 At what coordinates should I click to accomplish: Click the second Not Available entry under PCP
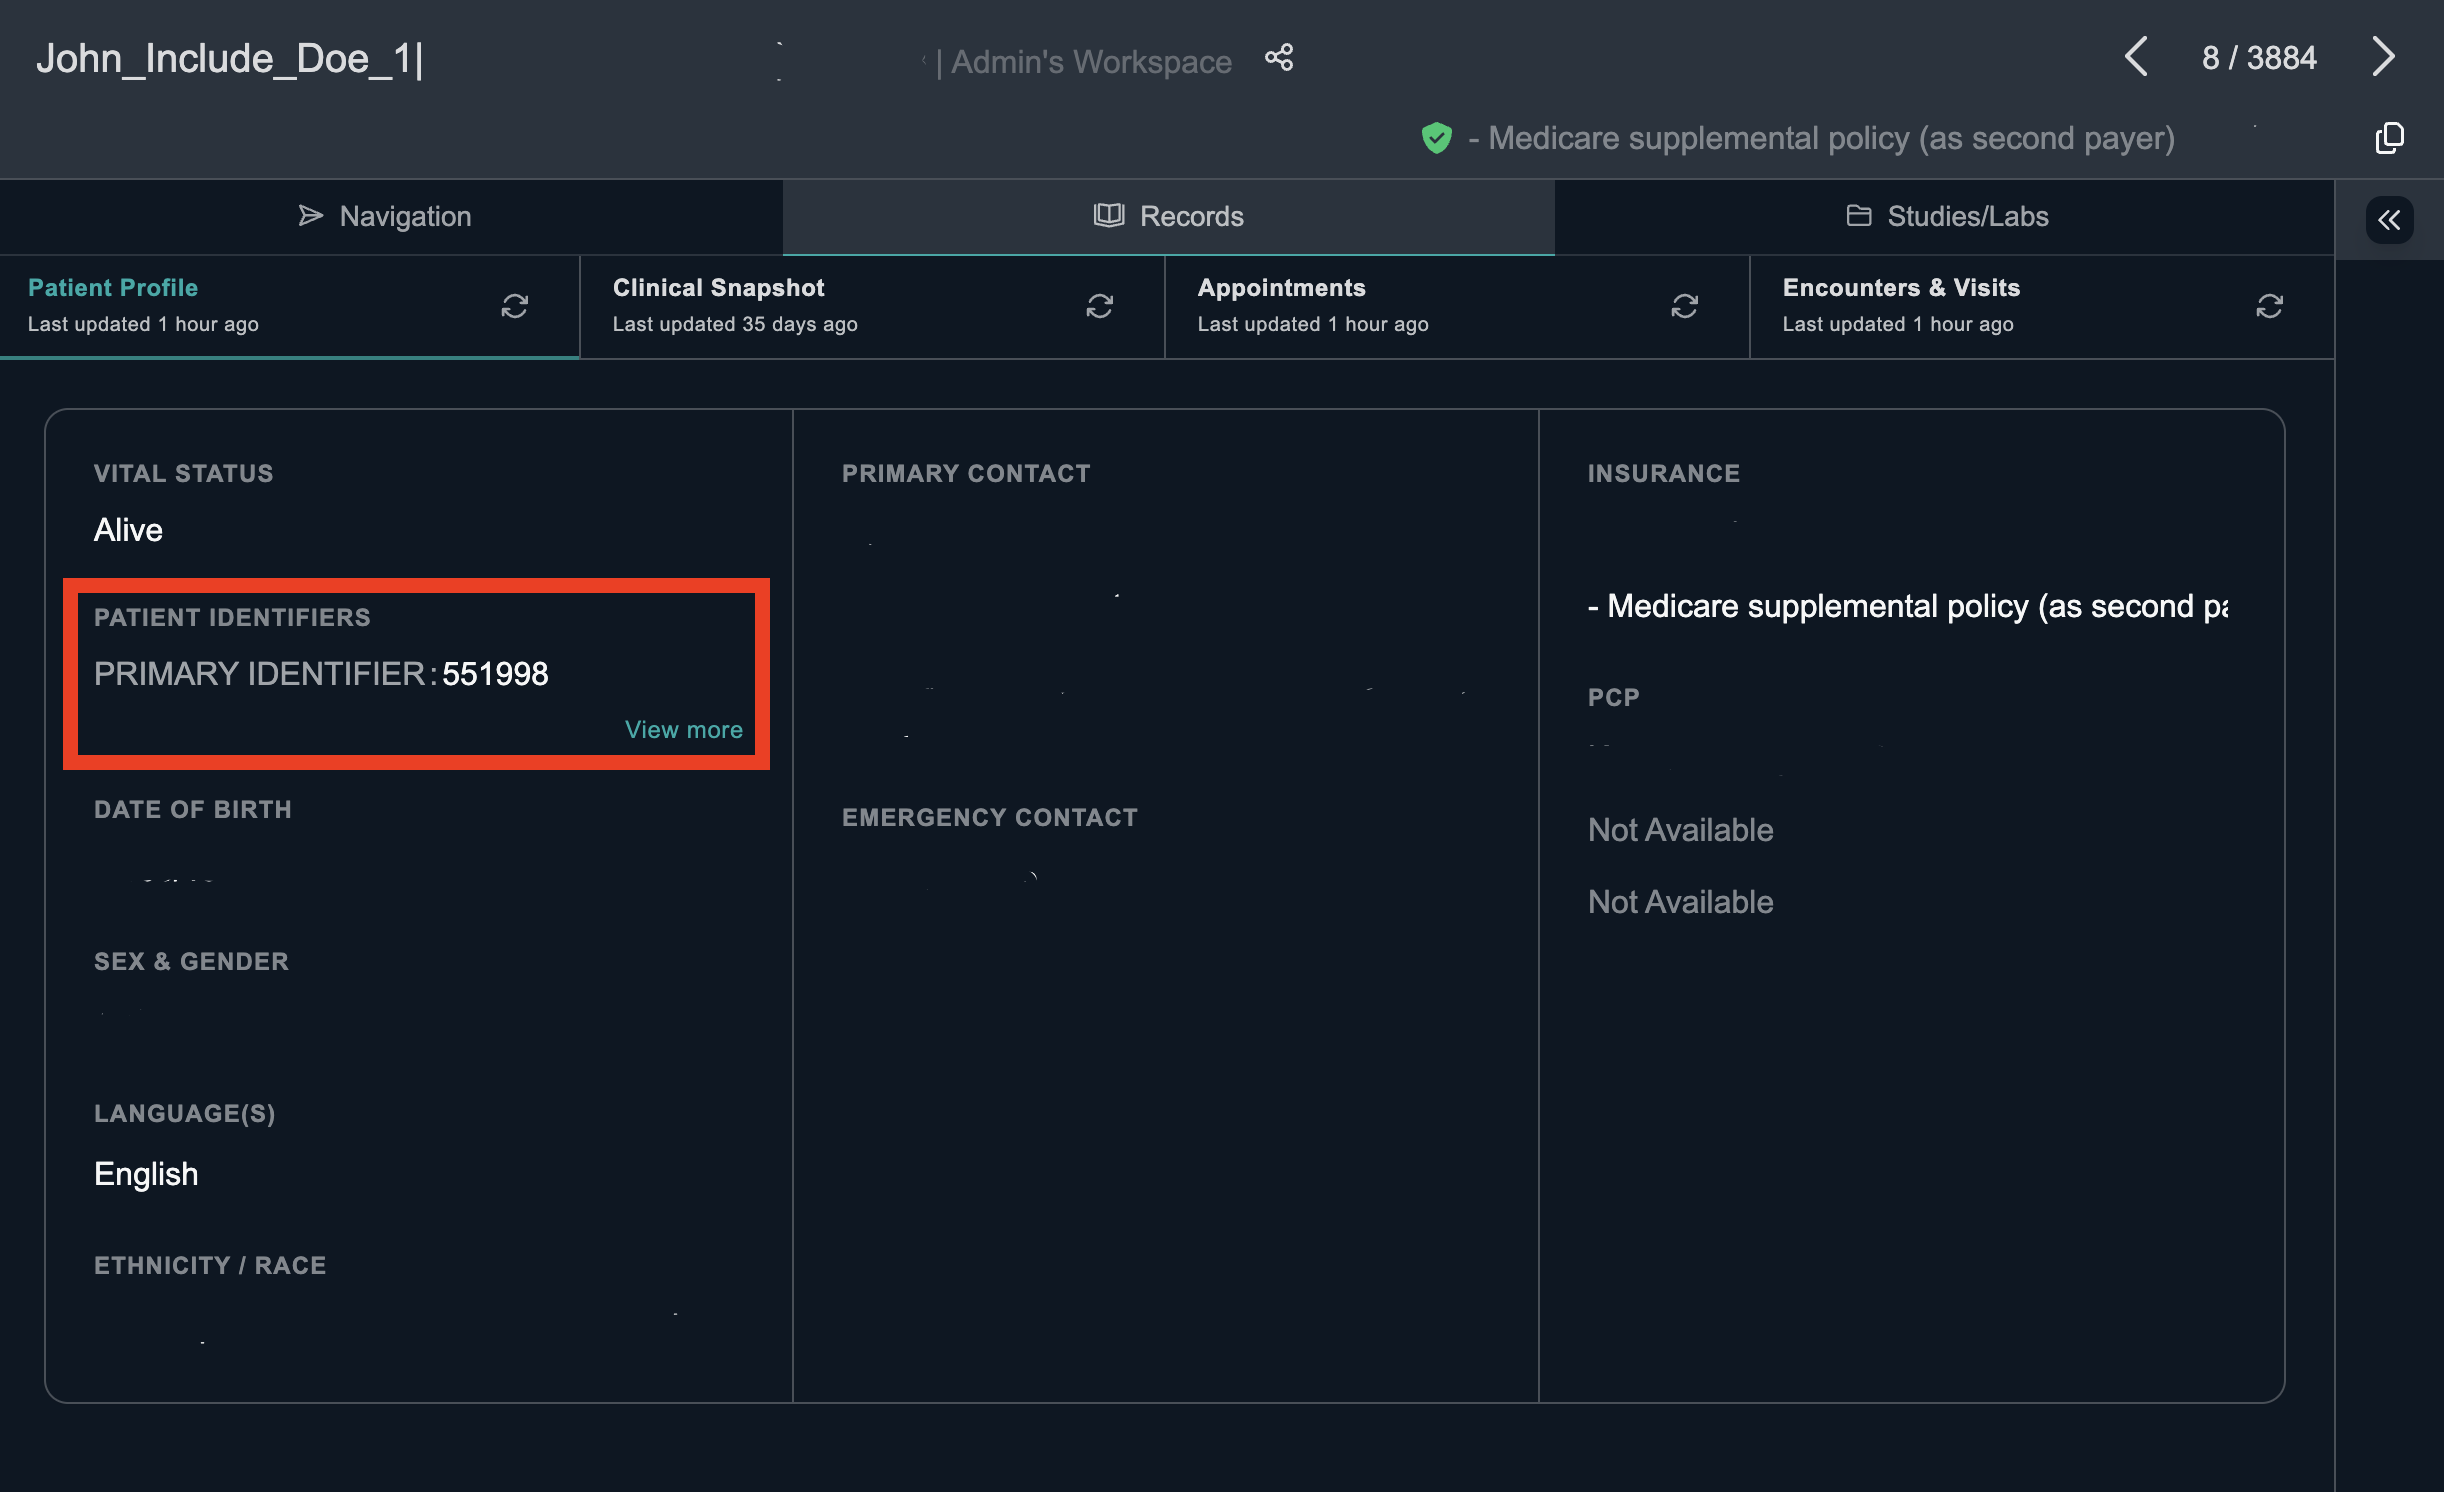(1680, 902)
